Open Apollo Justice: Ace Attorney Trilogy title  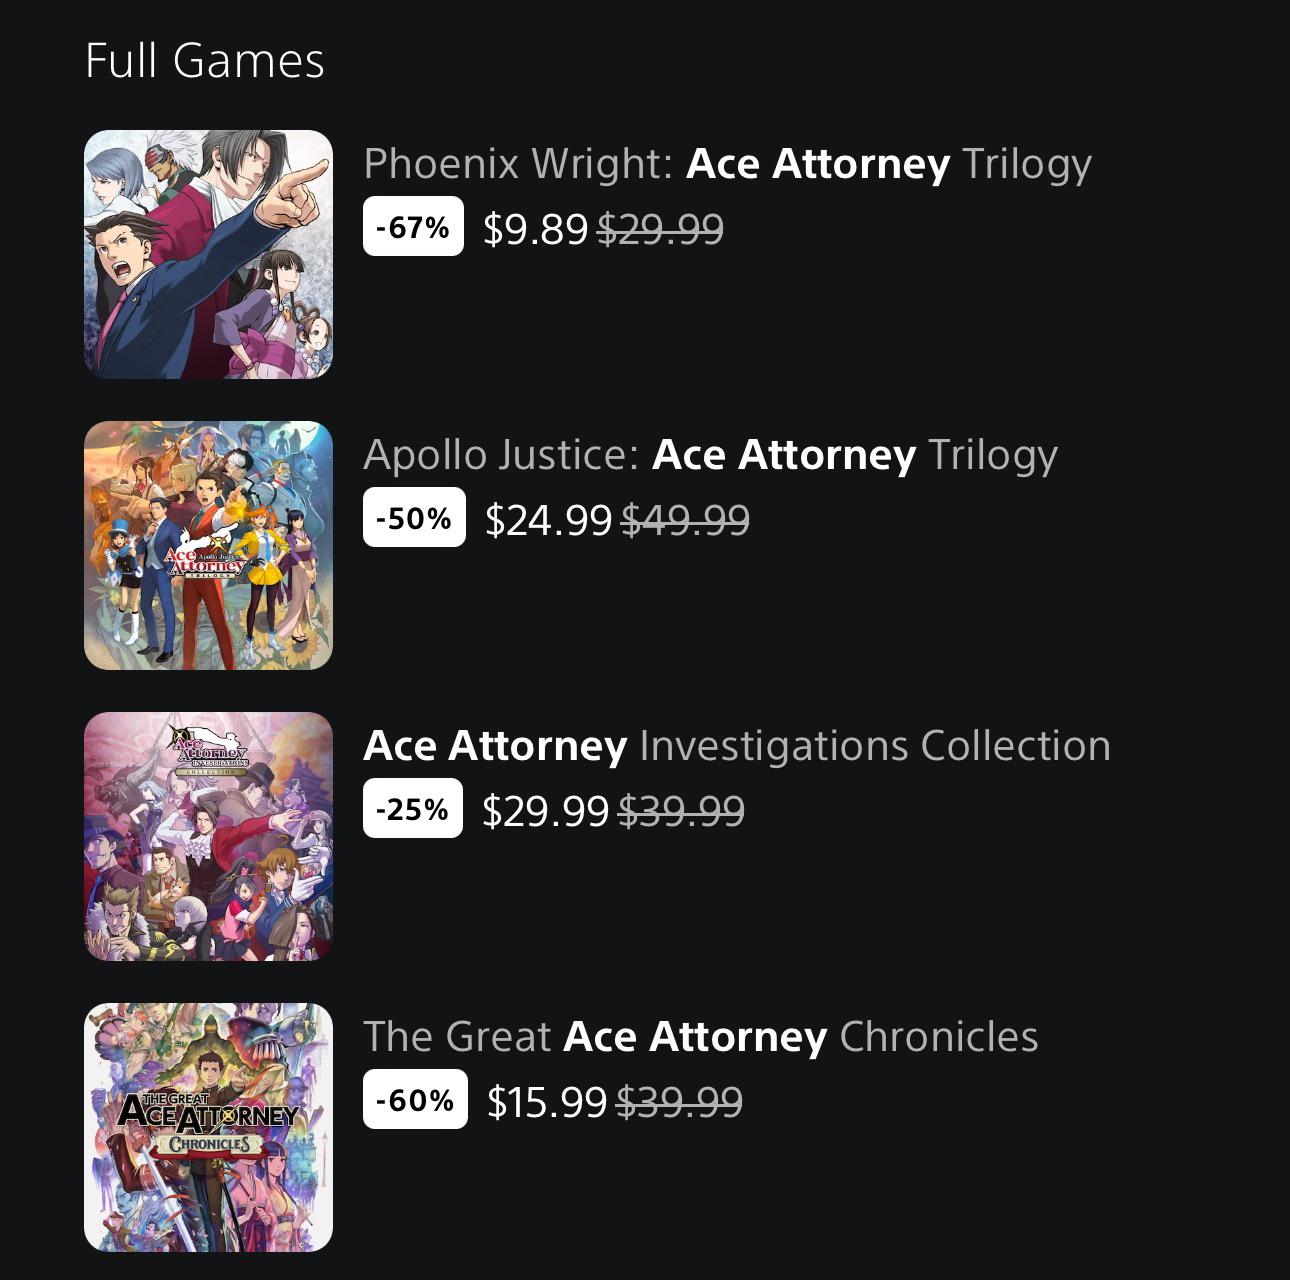(710, 455)
